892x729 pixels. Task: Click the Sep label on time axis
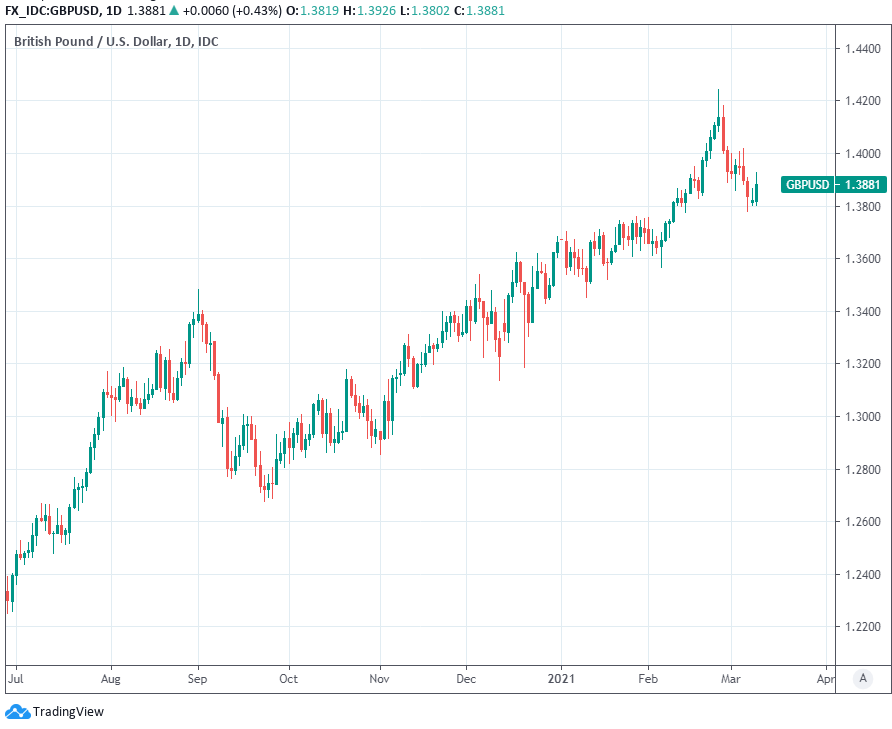tap(197, 679)
